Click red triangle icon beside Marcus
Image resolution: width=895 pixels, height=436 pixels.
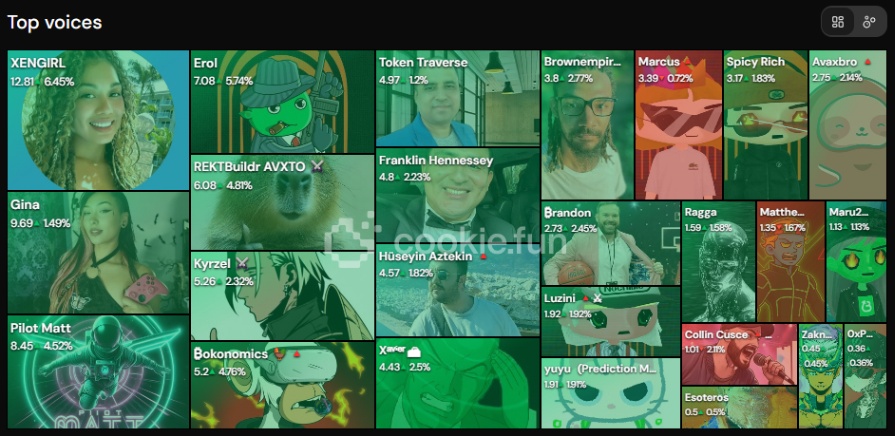coord(687,61)
